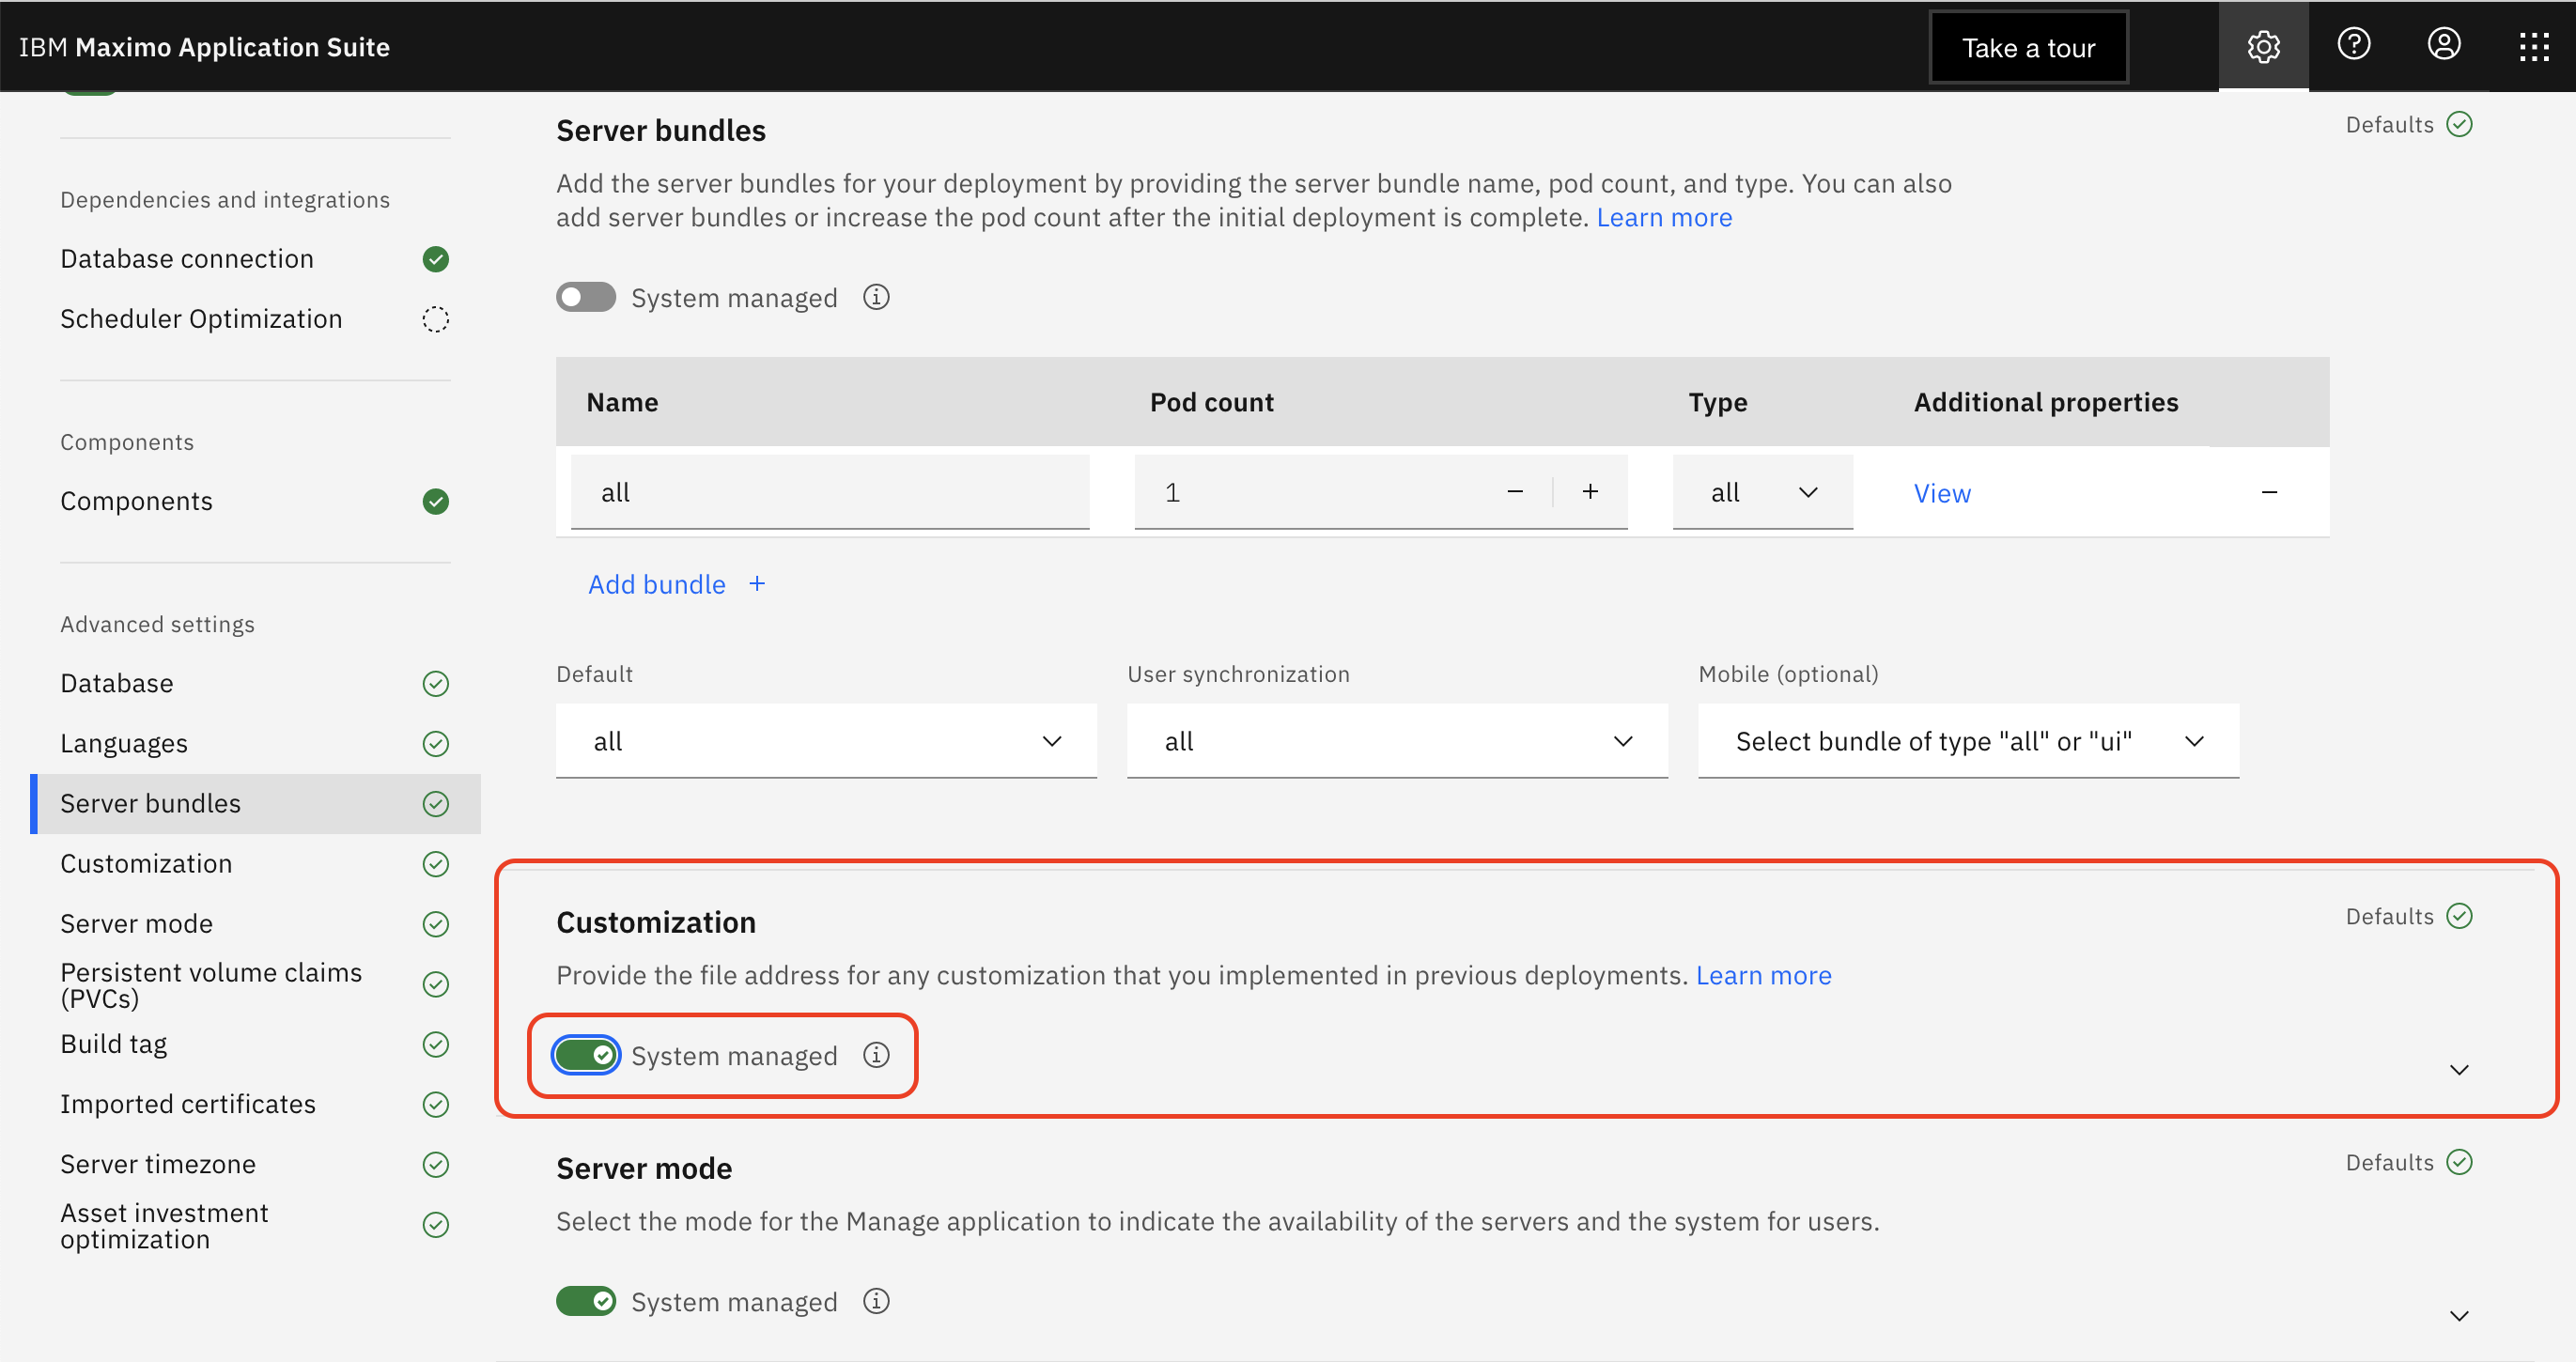This screenshot has width=2576, height=1362.
Task: Expand the Customization section chevron
Action: (x=2459, y=1070)
